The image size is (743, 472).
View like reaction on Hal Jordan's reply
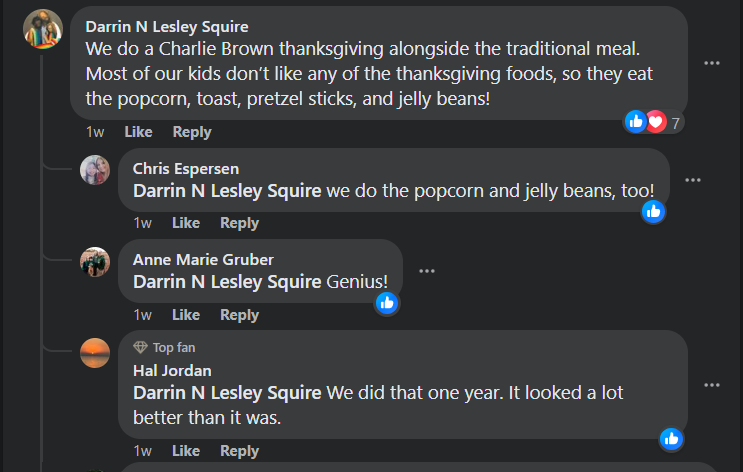(671, 438)
